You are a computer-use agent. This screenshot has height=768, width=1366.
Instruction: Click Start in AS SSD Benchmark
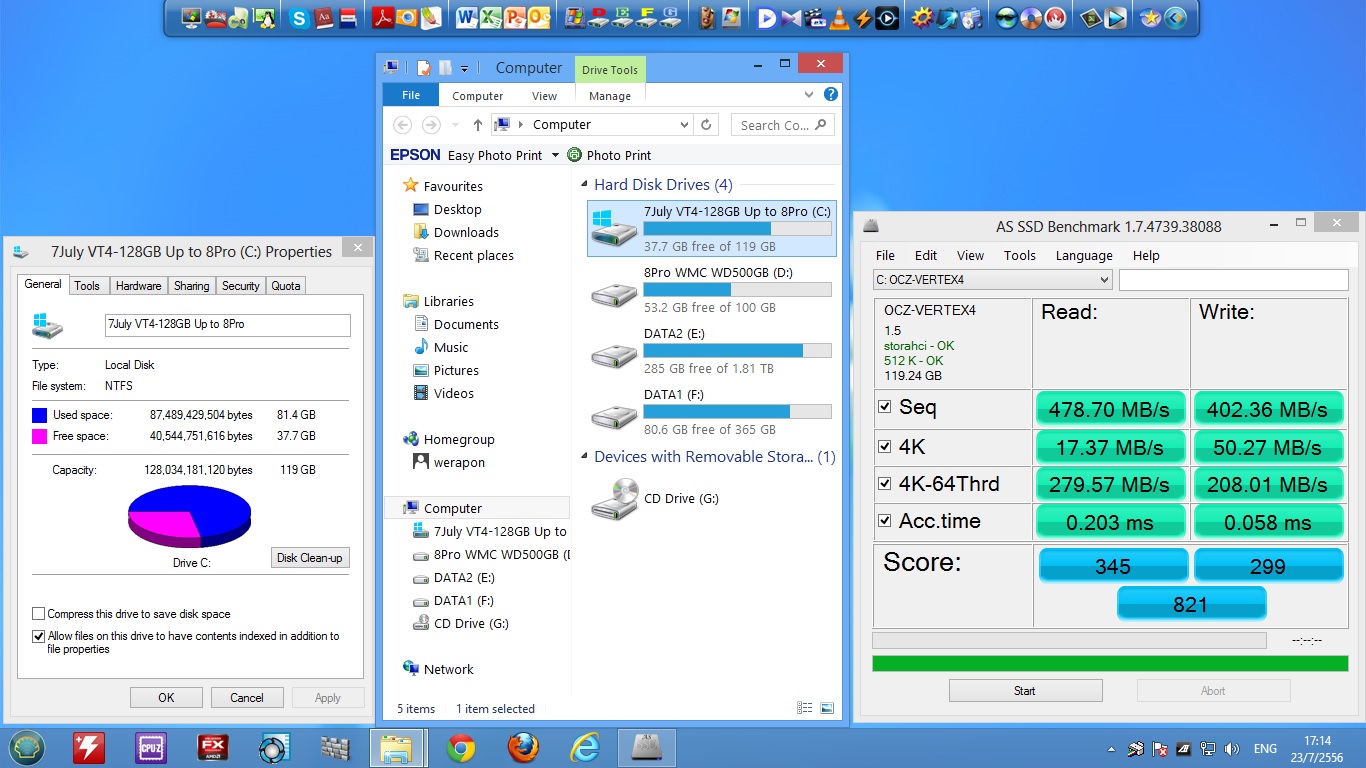(1025, 691)
